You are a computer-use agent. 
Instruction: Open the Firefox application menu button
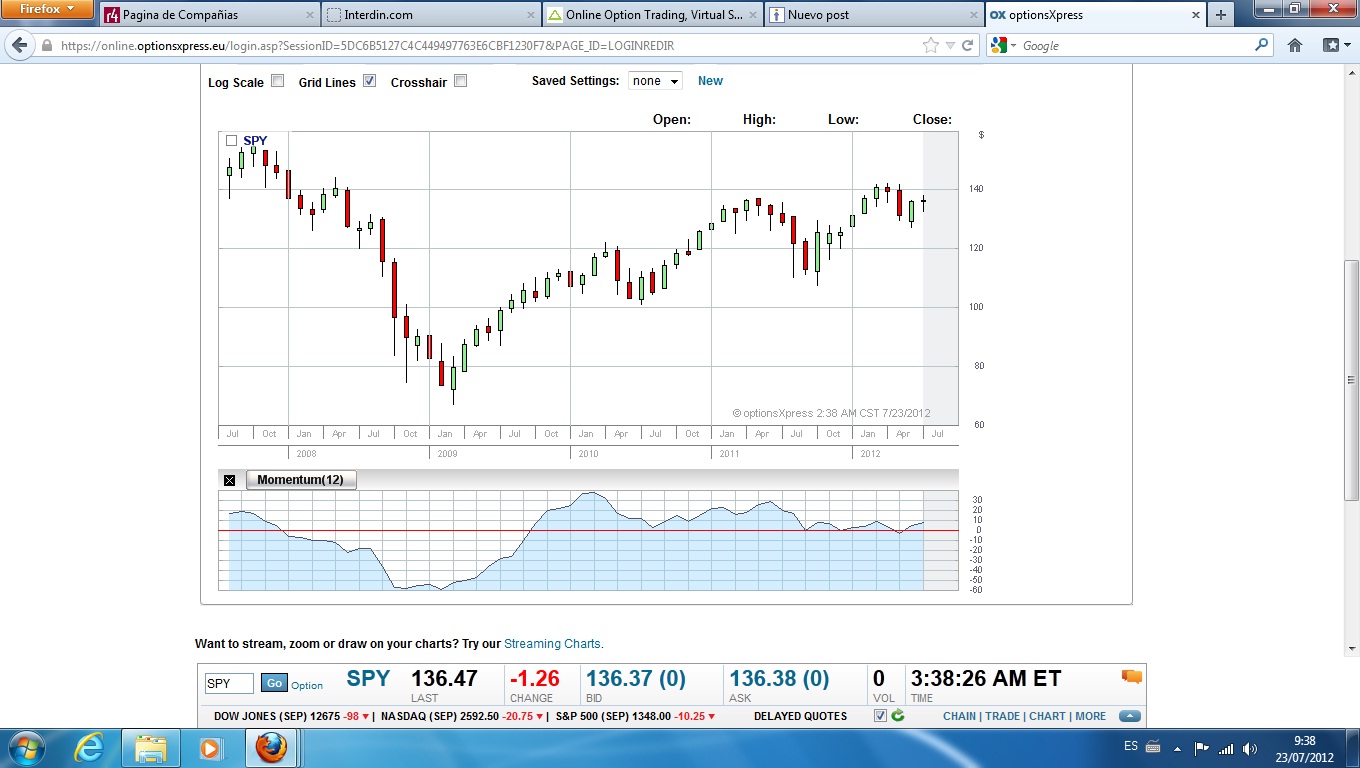[x=48, y=9]
